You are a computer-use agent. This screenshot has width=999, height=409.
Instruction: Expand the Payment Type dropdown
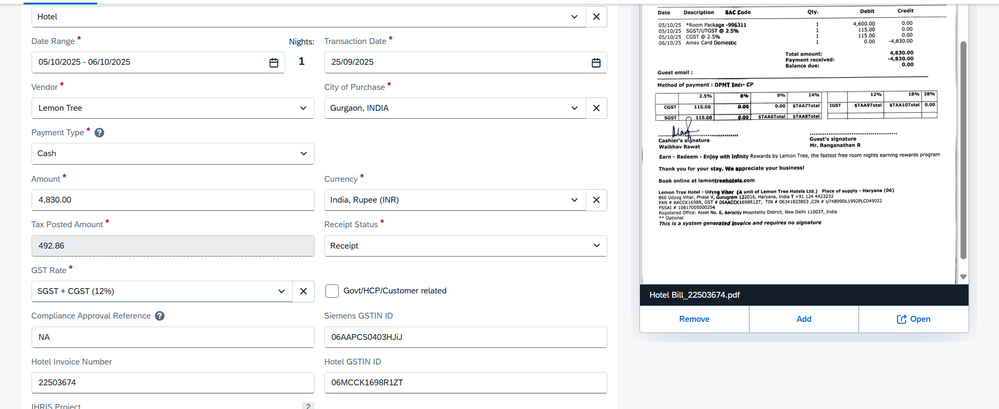click(303, 154)
